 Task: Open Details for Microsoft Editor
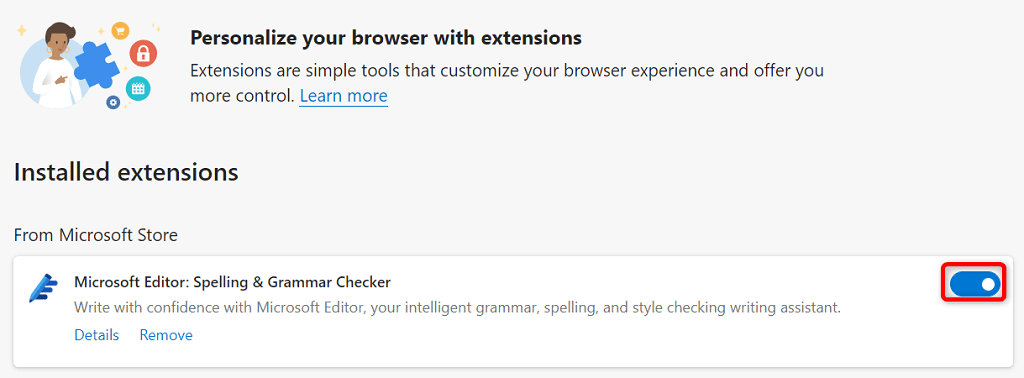tap(97, 335)
